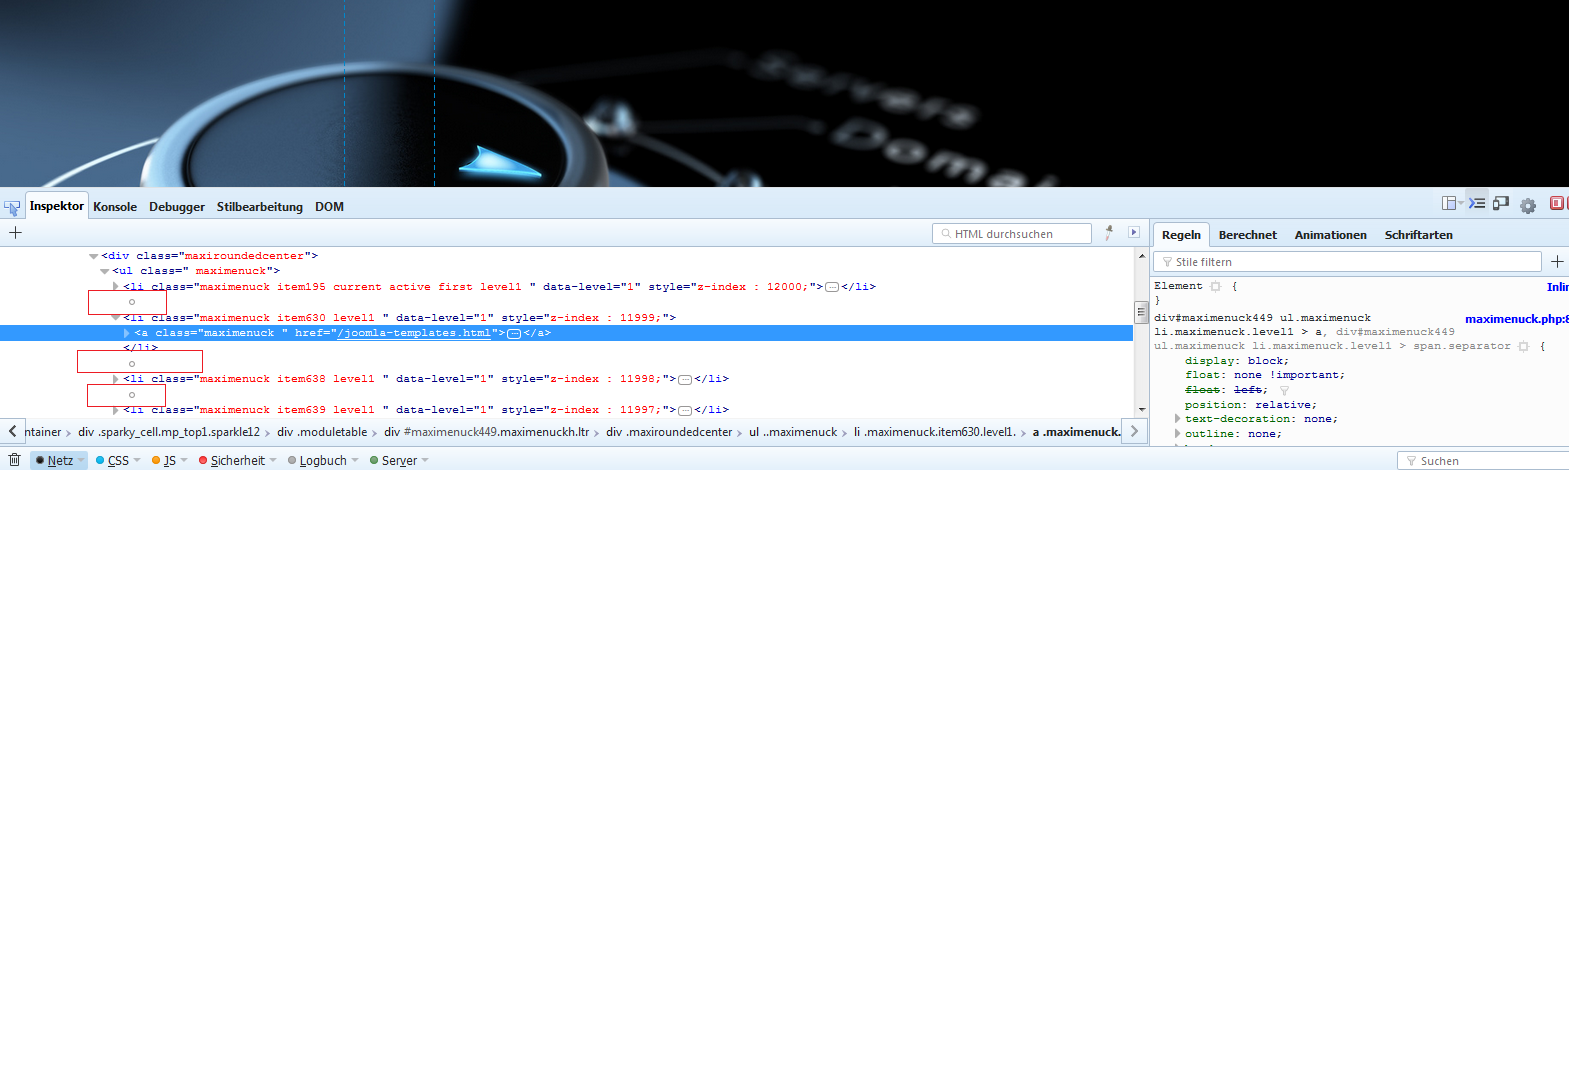Select the frame chooser icon
The width and height of the screenshot is (1569, 1079).
(1450, 203)
